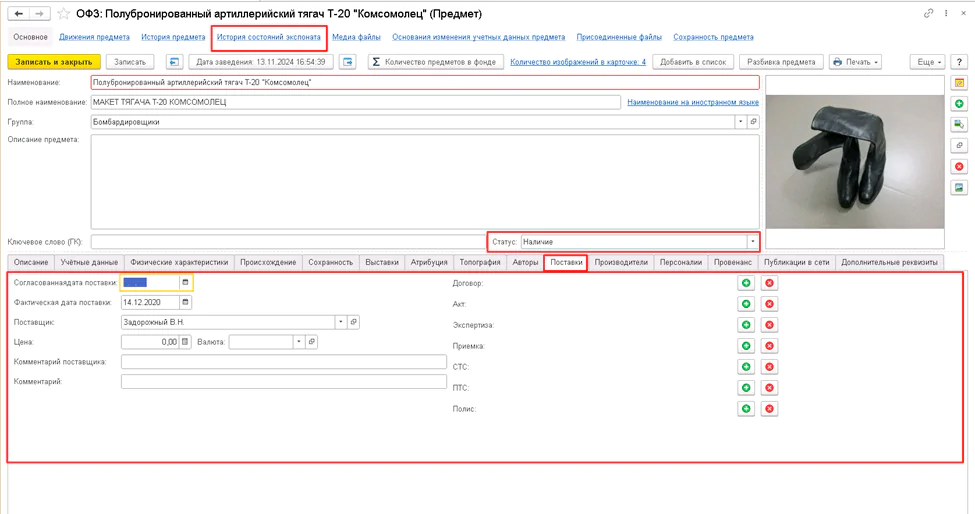This screenshot has height=514, width=975.
Task: Click the boots photo thumbnail
Action: [x=855, y=162]
